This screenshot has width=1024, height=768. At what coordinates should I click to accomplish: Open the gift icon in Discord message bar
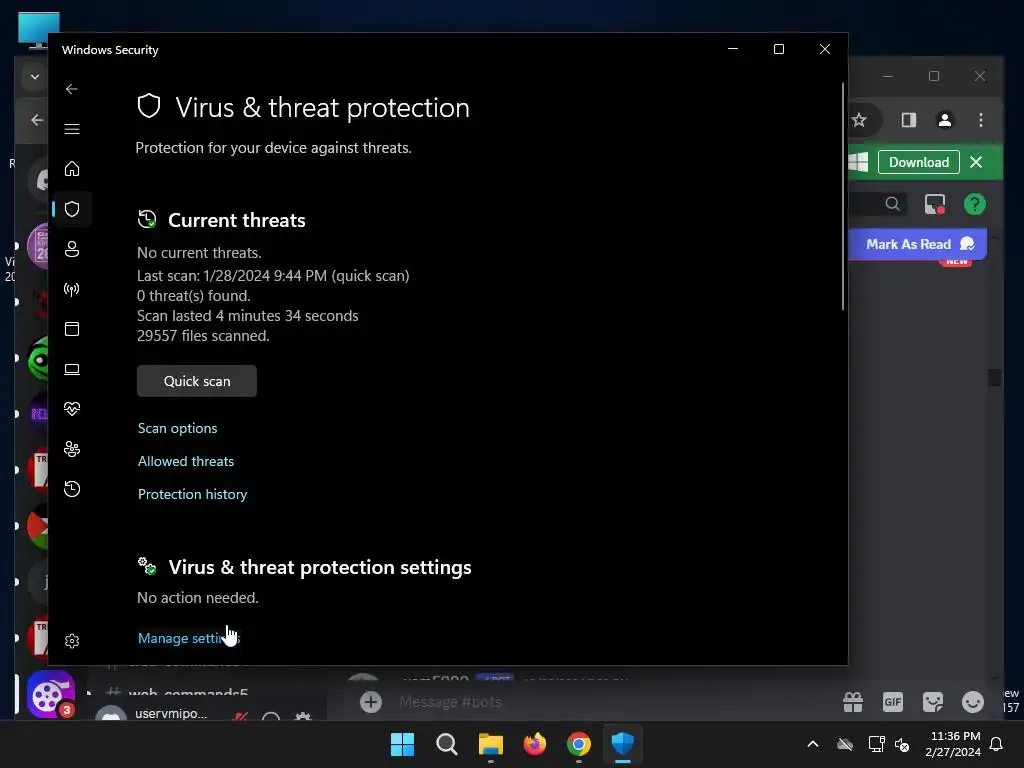(853, 702)
